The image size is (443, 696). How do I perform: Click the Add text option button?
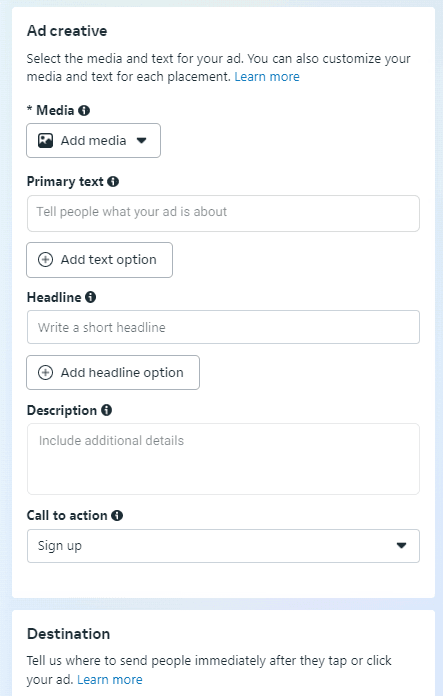(x=99, y=260)
